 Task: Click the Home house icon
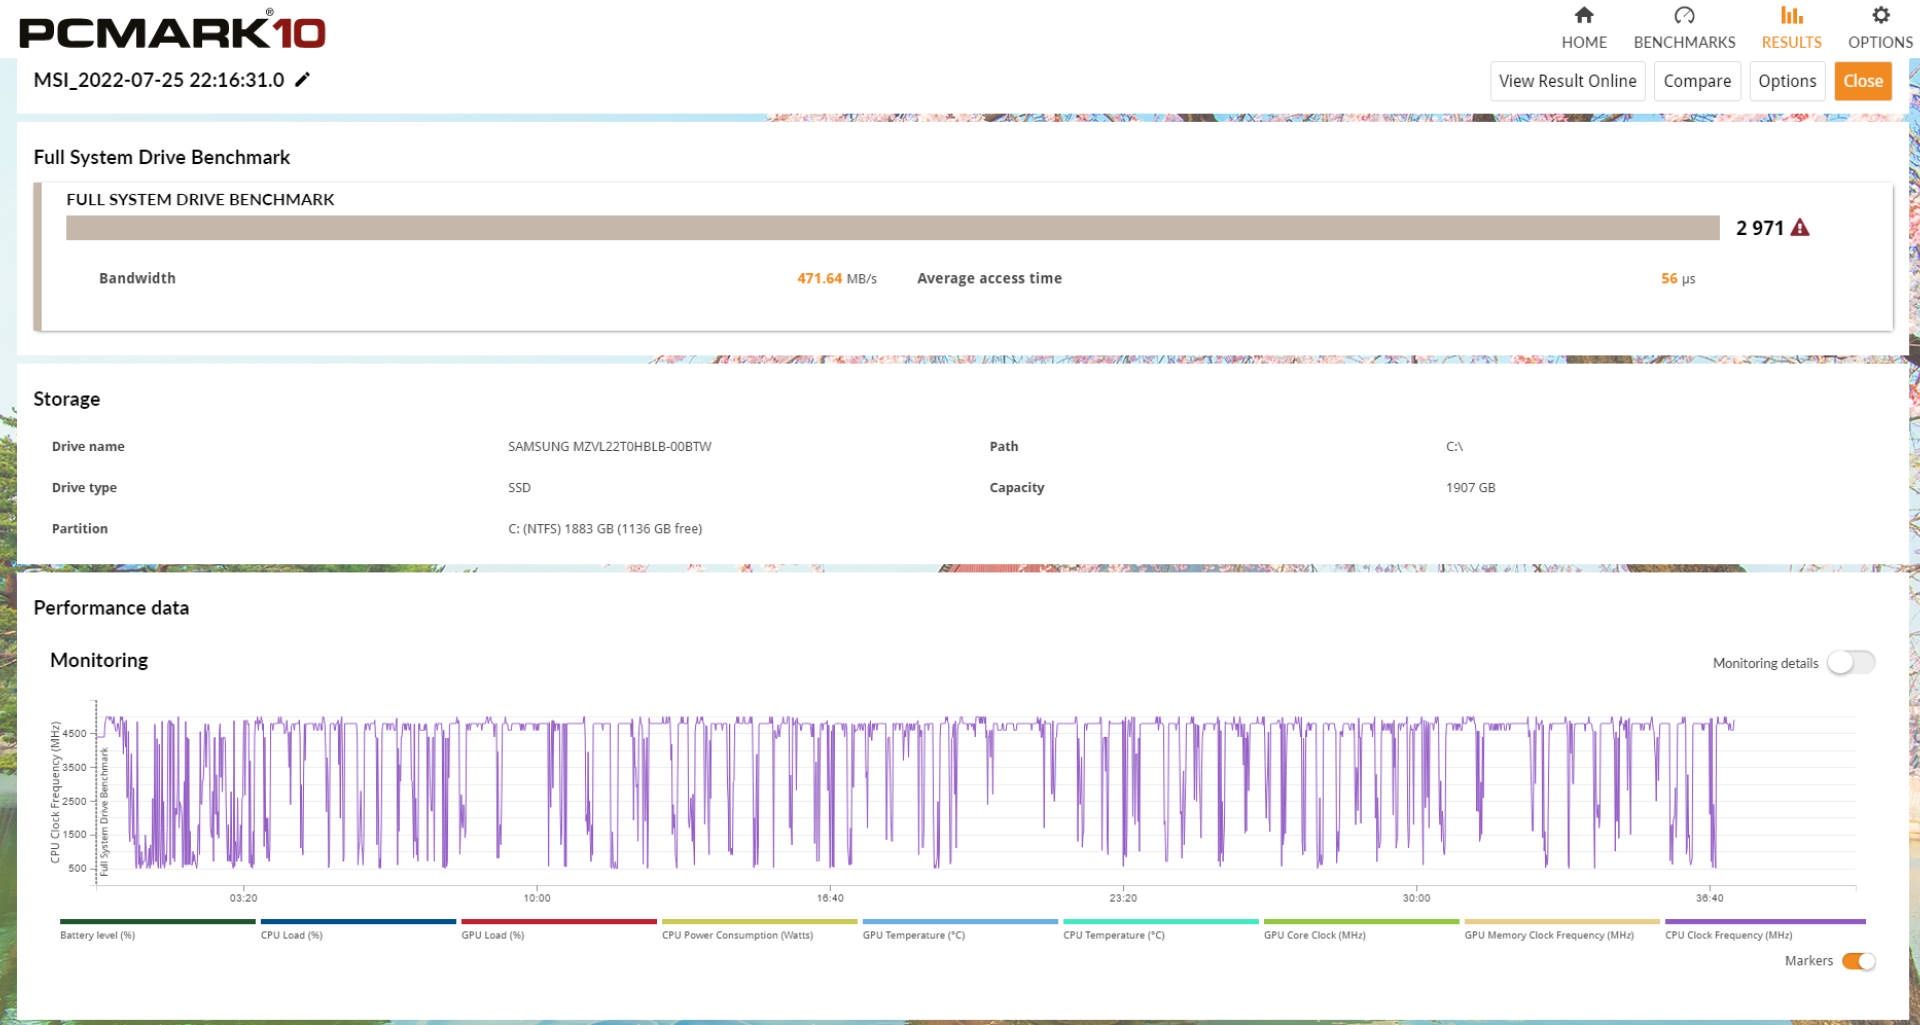pyautogui.click(x=1584, y=15)
